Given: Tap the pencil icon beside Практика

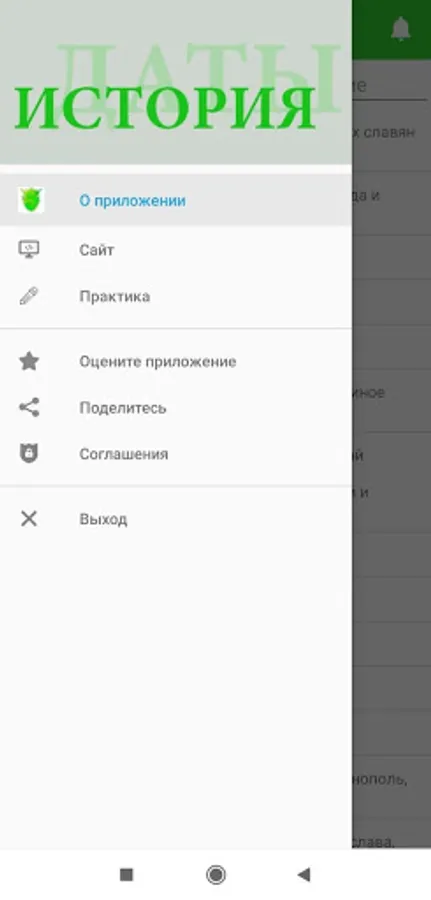Looking at the screenshot, I should coord(29,296).
